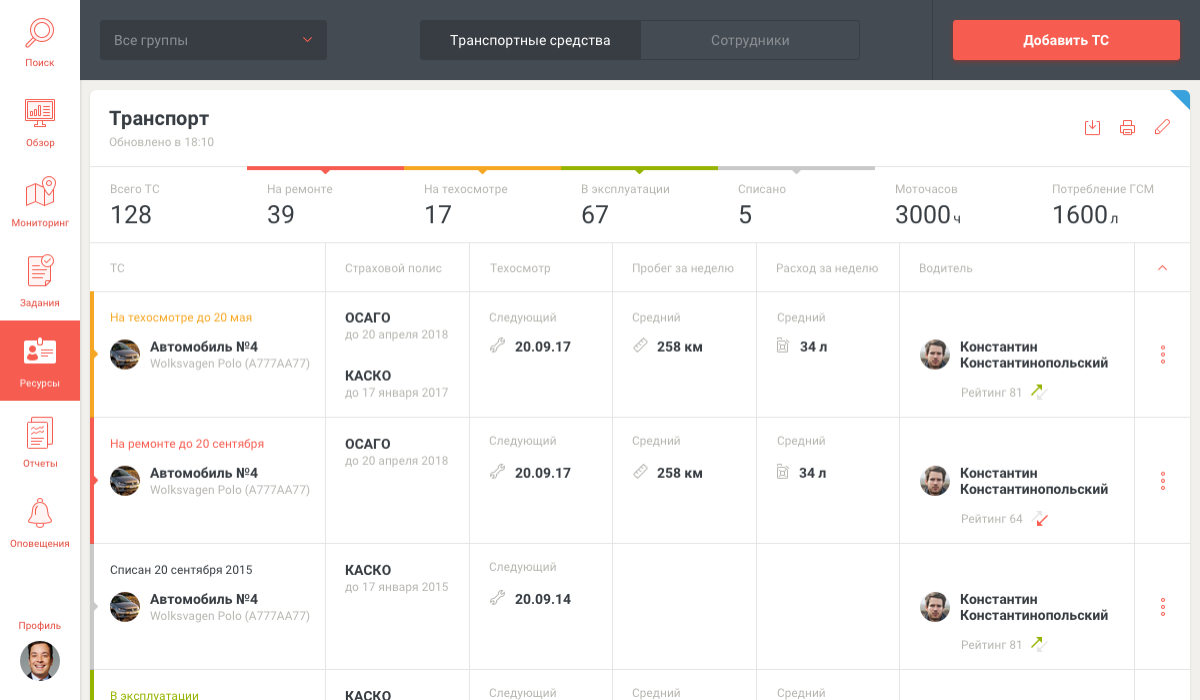Click КАСКО до 17 января 2017
This screenshot has height=700, width=1200.
397,383
